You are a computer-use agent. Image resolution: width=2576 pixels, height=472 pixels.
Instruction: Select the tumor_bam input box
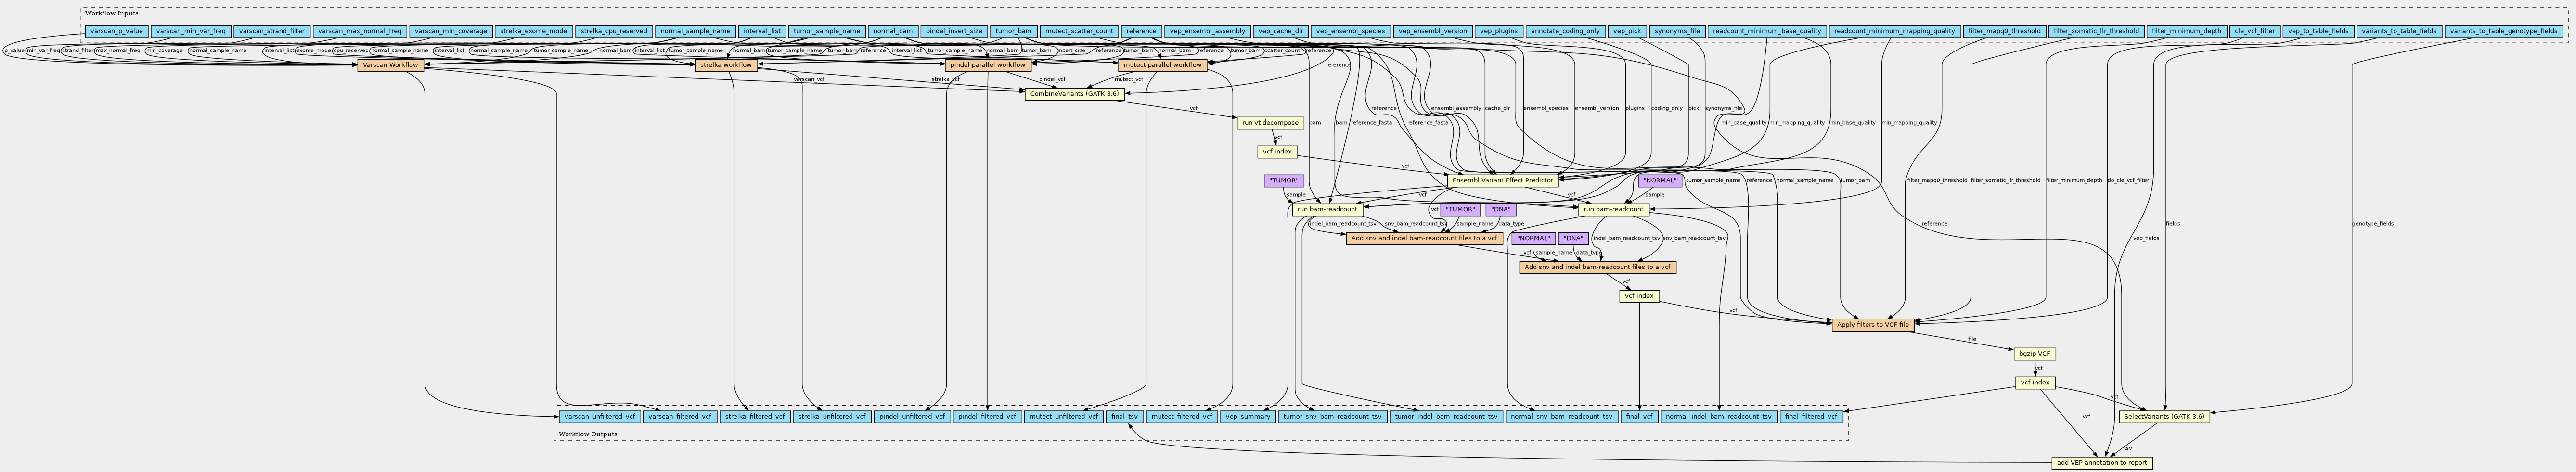[1013, 31]
